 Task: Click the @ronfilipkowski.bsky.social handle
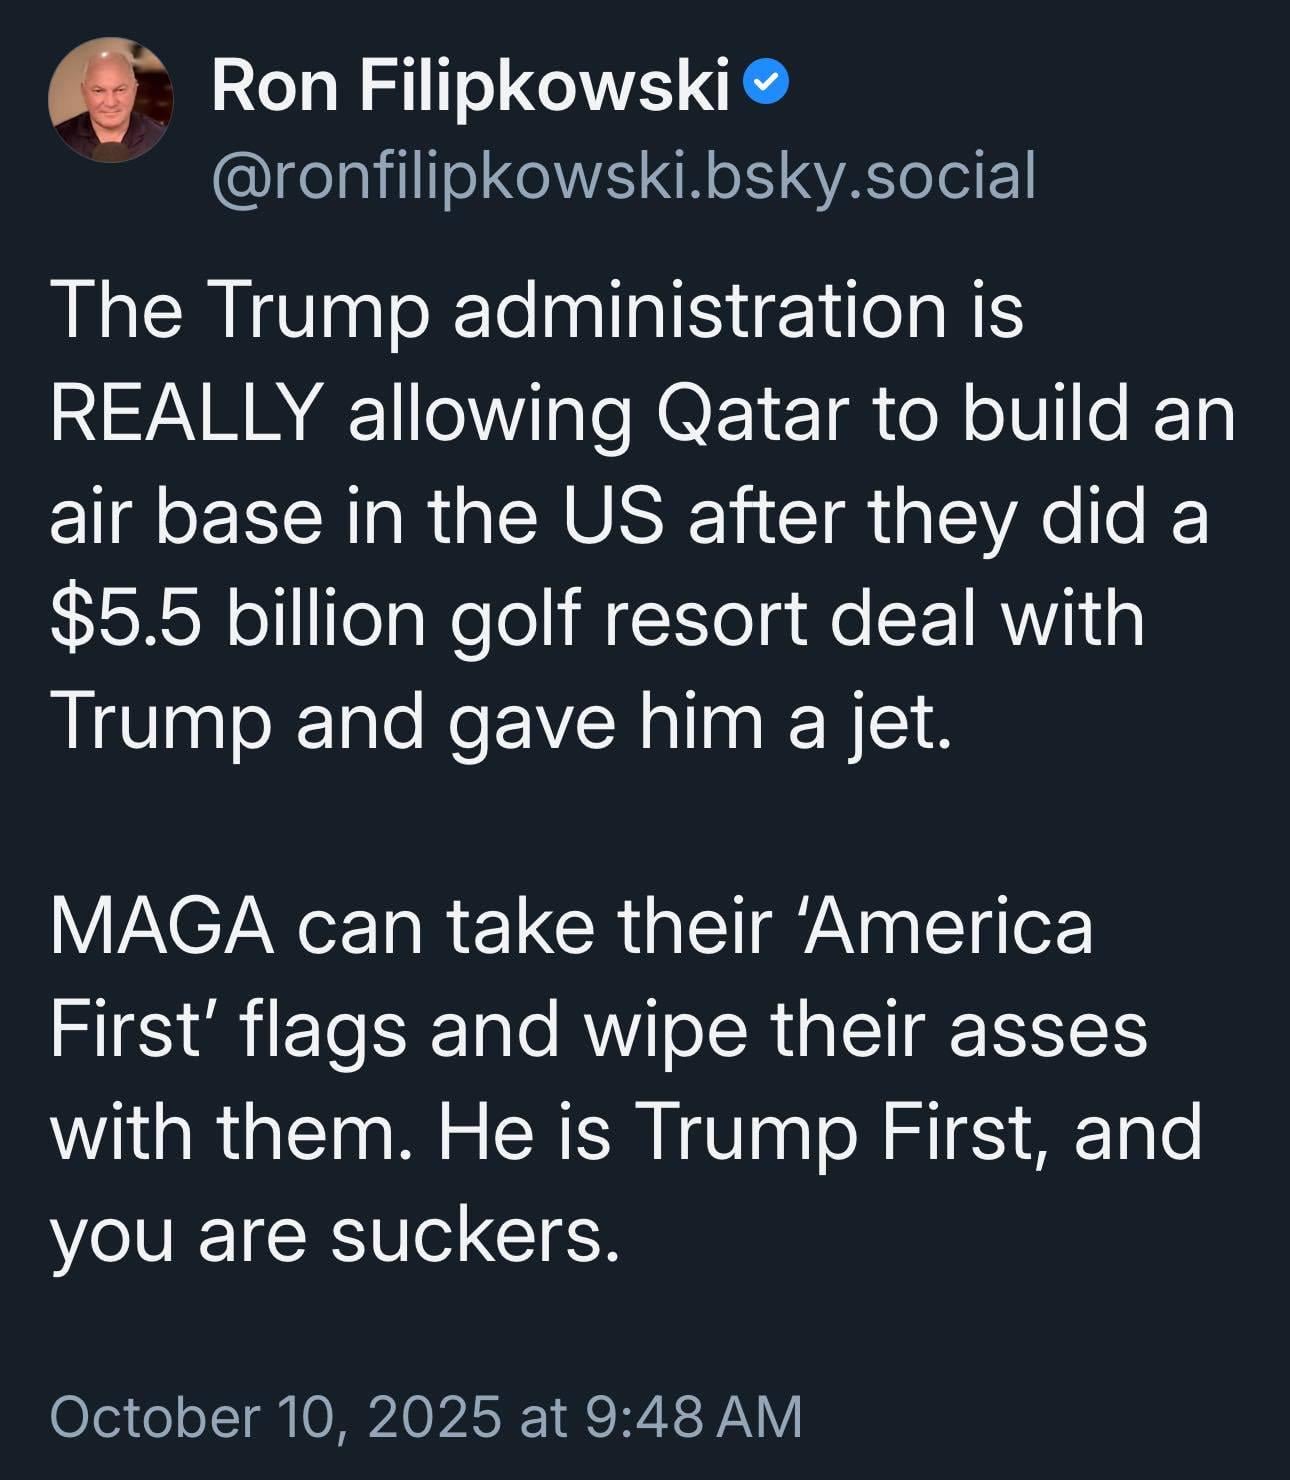tap(622, 176)
